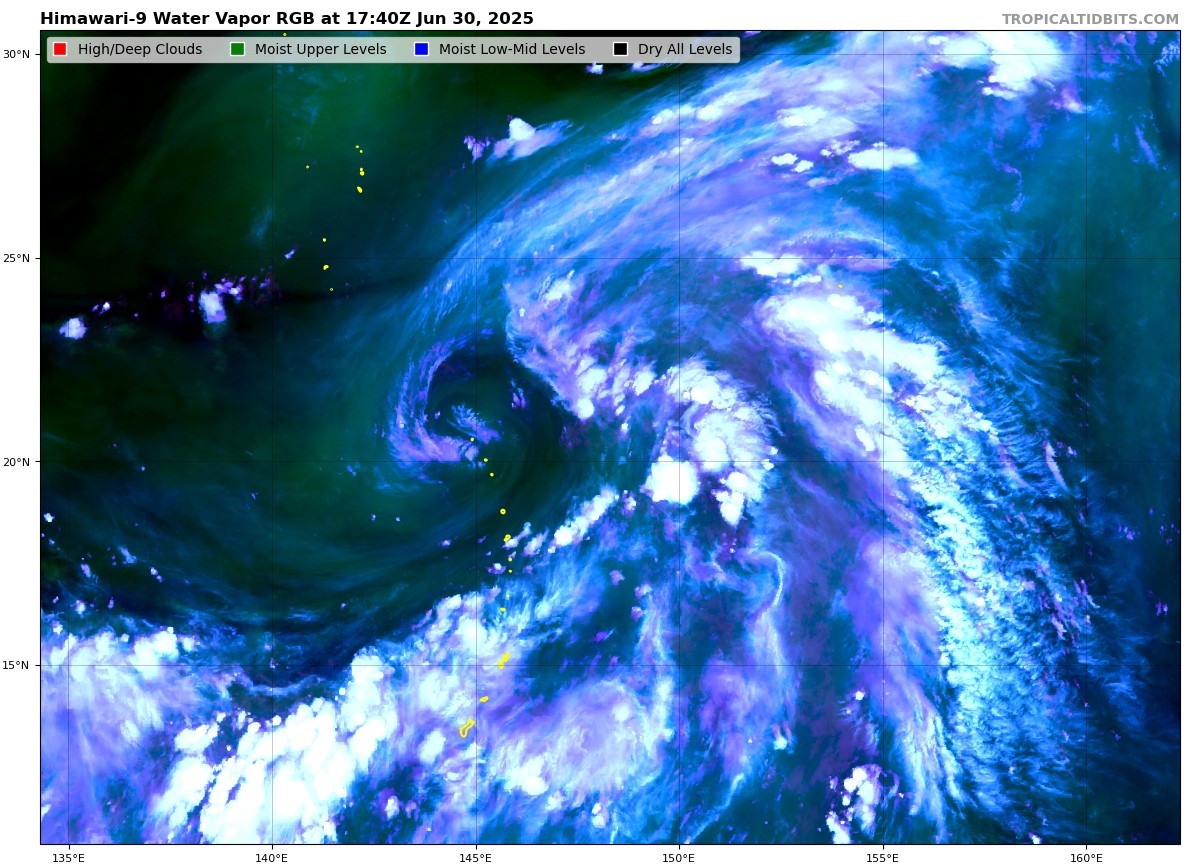The width and height of the screenshot is (1200, 867).
Task: Click the blue Moist Low-Mid Levels swatch
Action: click(x=421, y=49)
